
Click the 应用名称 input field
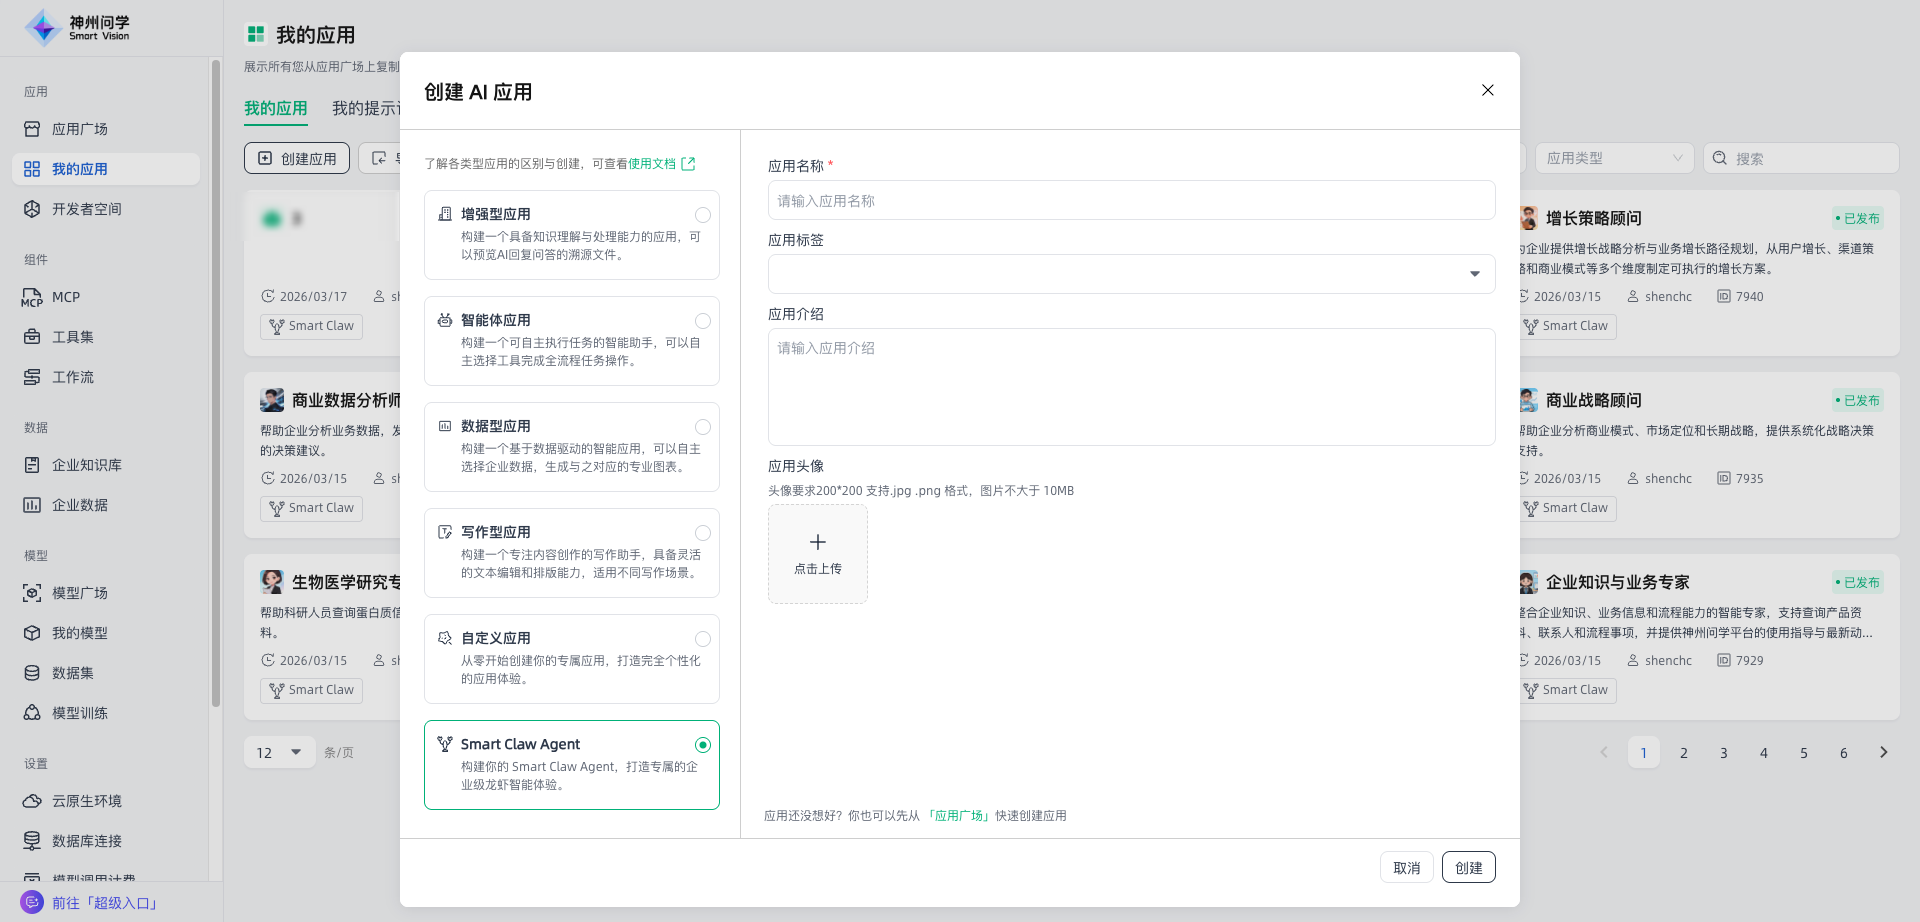[1131, 201]
